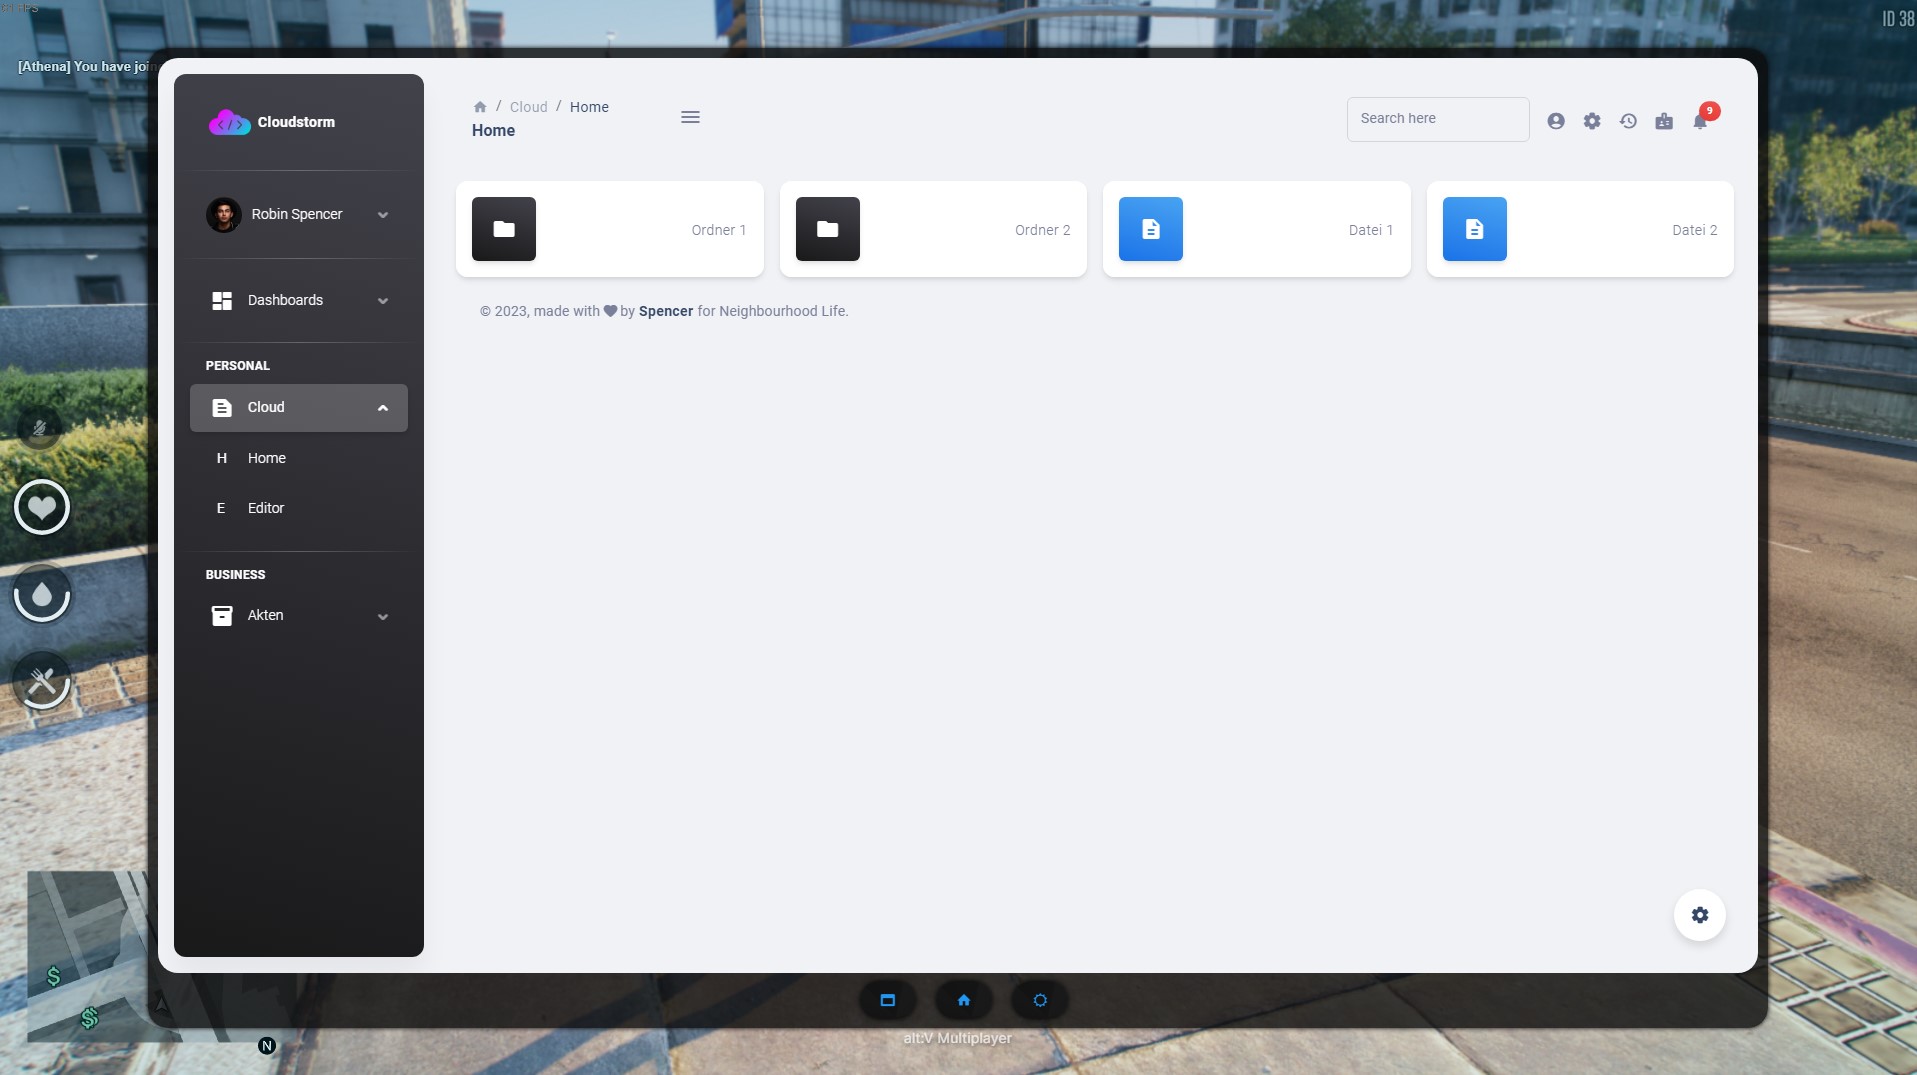The image size is (1917, 1075).
Task: Click the floating settings gear button
Action: click(x=1699, y=915)
